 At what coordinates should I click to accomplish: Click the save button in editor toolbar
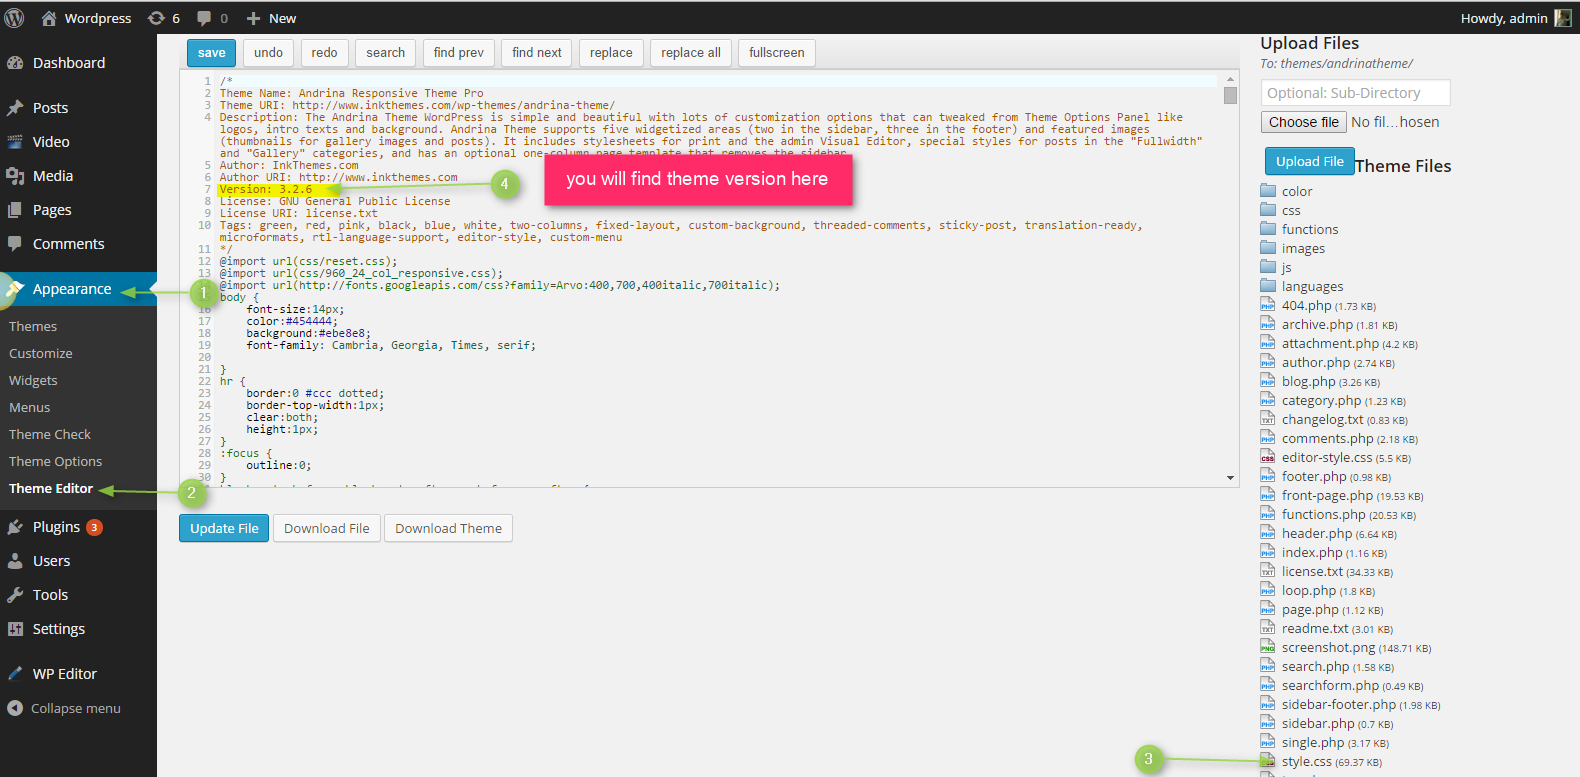(x=212, y=53)
